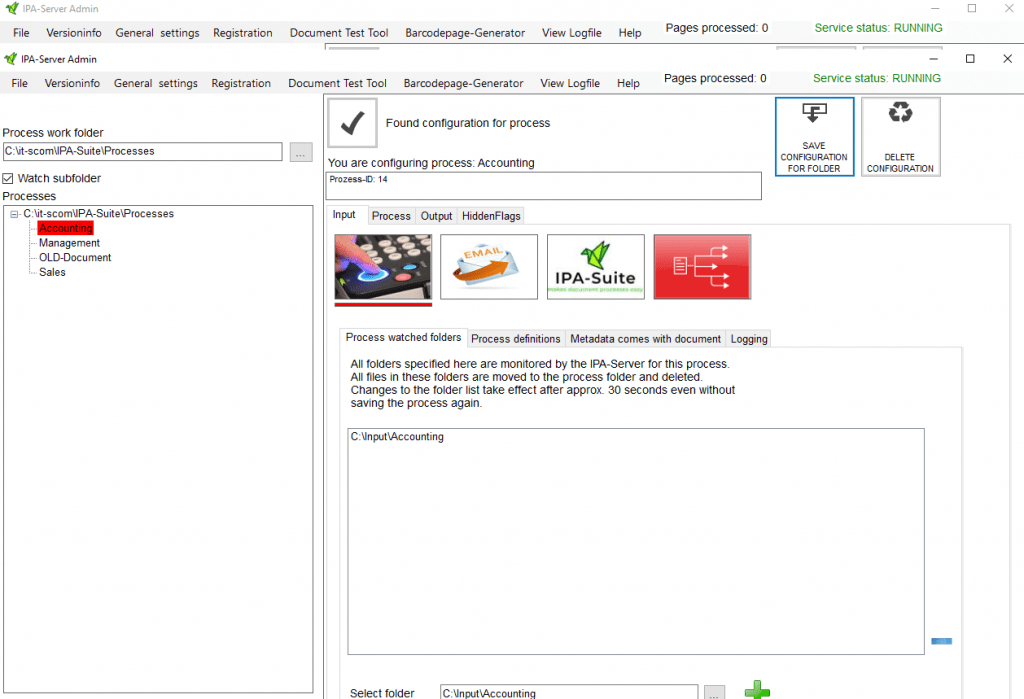Choose the Email input source icon
This screenshot has height=699, width=1024.
click(x=489, y=266)
